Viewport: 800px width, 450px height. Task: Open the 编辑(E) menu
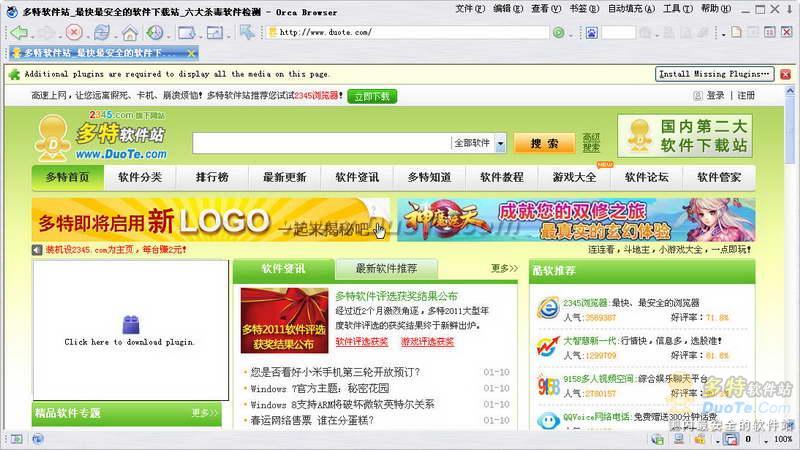508,9
